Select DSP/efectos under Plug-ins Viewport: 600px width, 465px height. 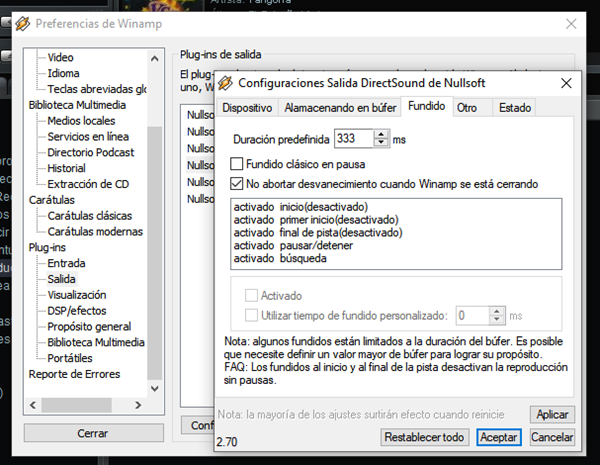point(77,310)
